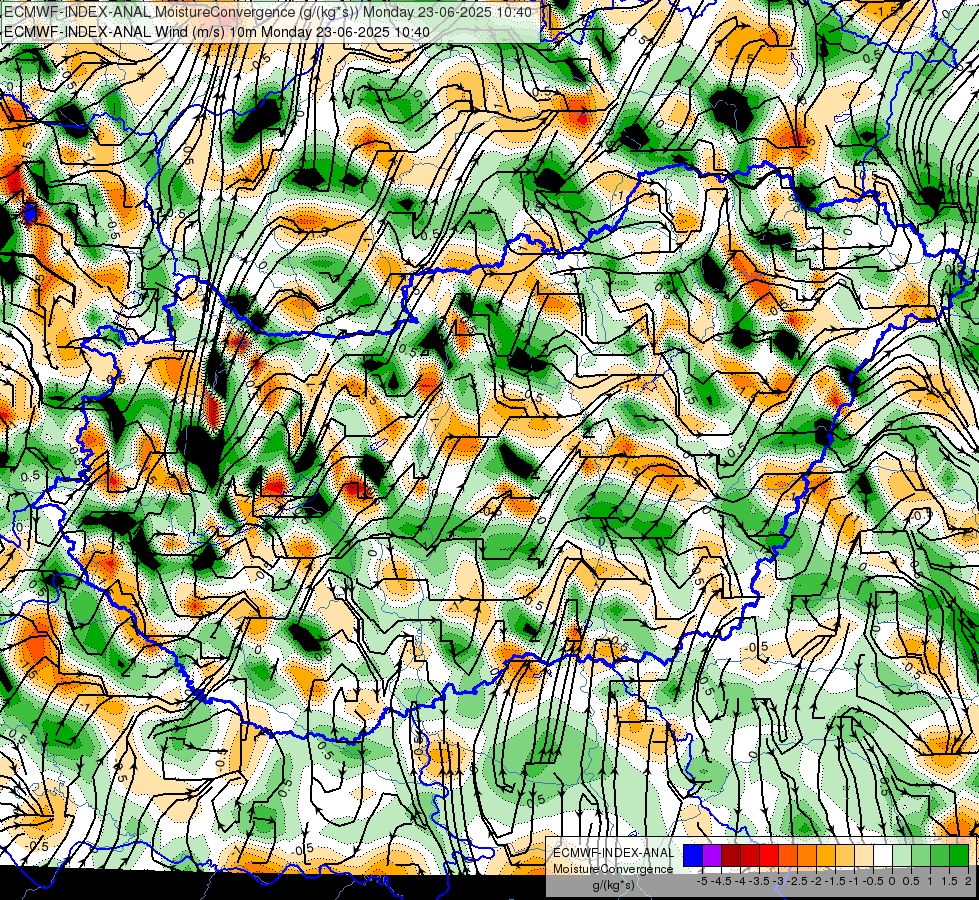Select legend swatch between -1.5 and -1
The width and height of the screenshot is (979, 900).
coord(845,855)
